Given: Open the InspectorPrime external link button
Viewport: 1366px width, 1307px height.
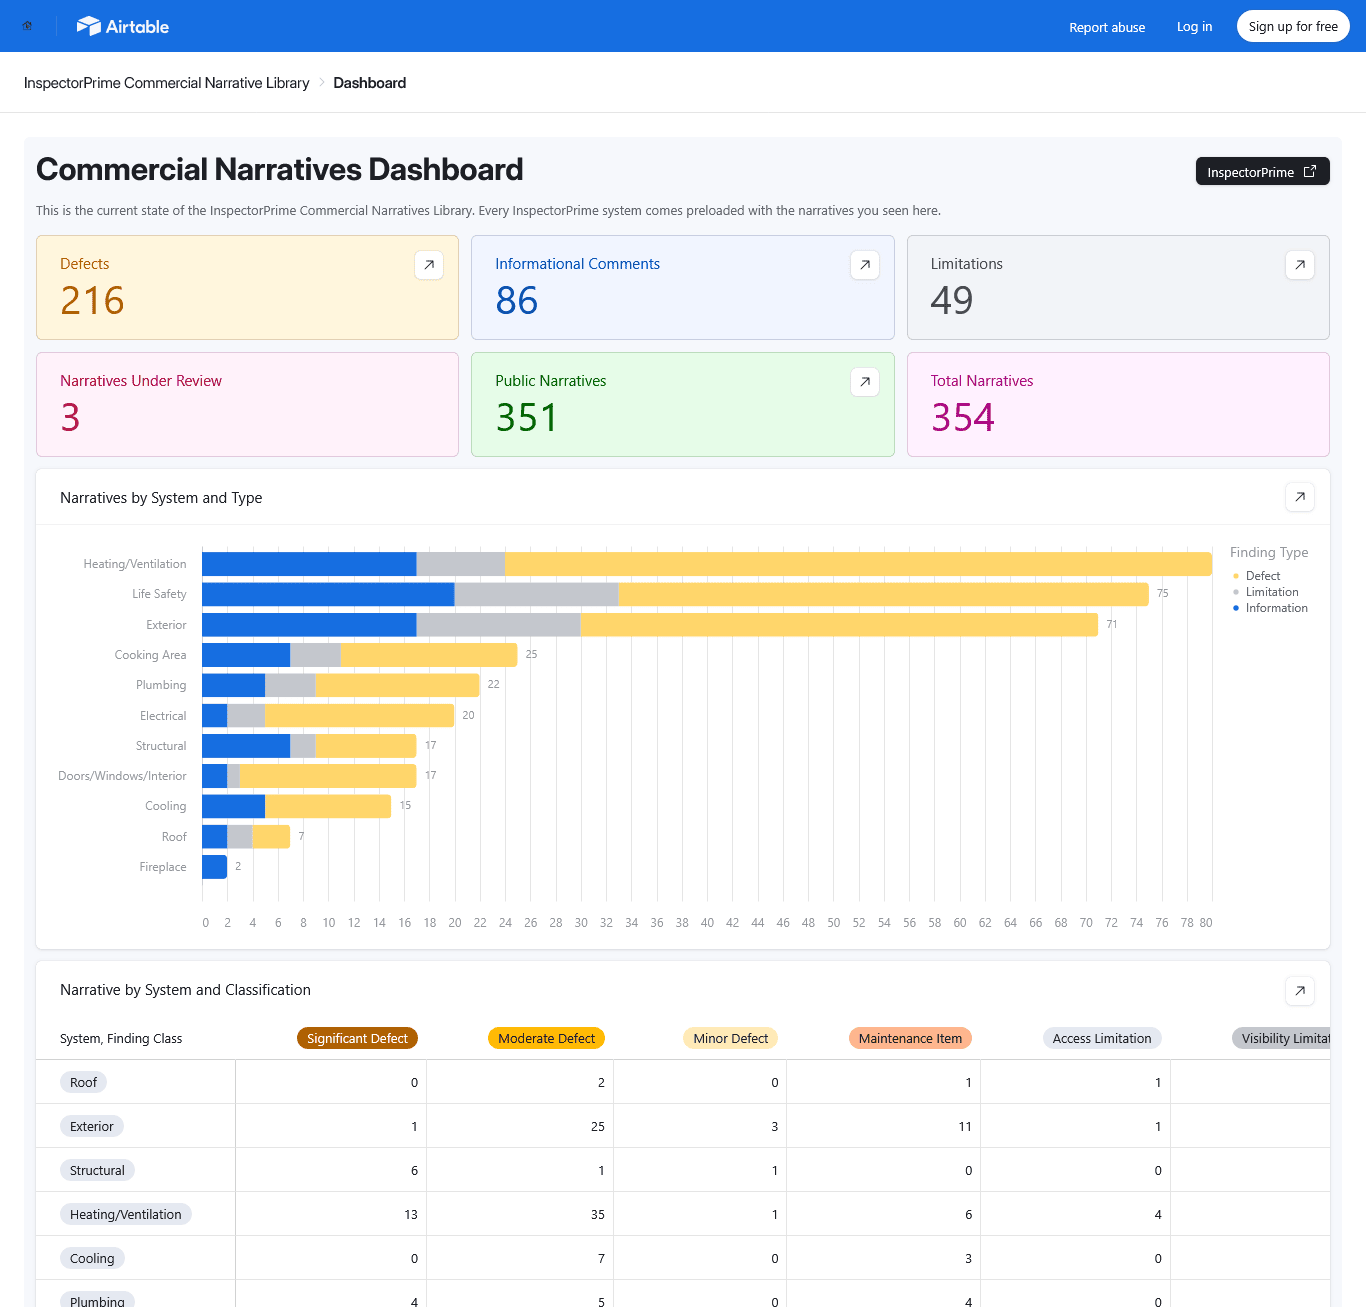Looking at the screenshot, I should [x=1262, y=172].
